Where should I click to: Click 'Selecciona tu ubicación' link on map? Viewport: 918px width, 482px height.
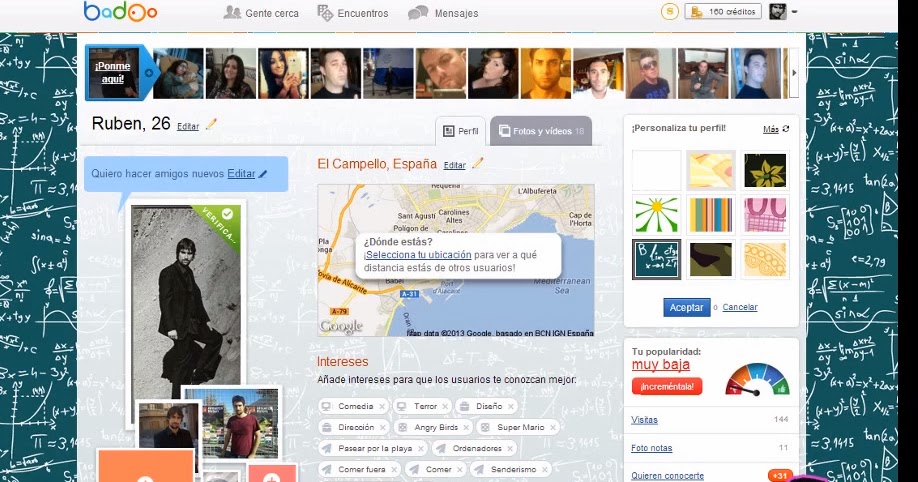click(x=417, y=255)
